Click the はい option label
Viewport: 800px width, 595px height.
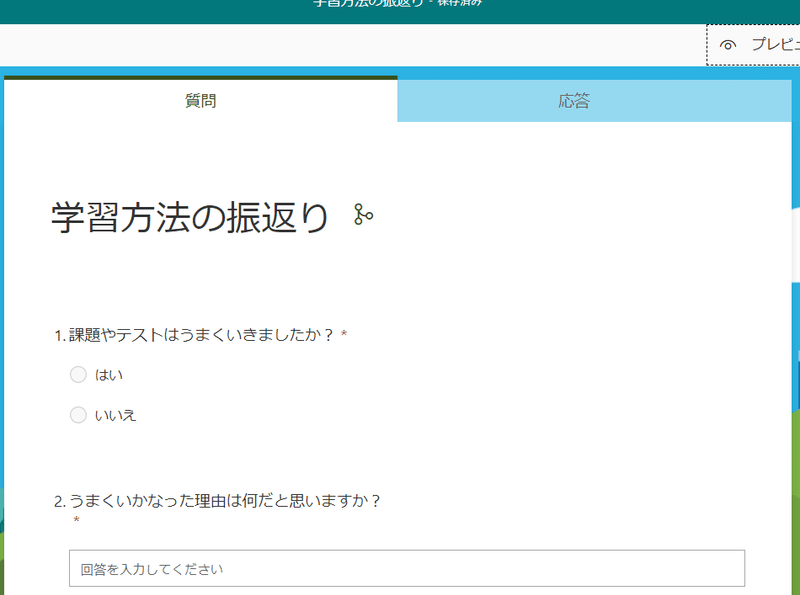click(x=109, y=375)
